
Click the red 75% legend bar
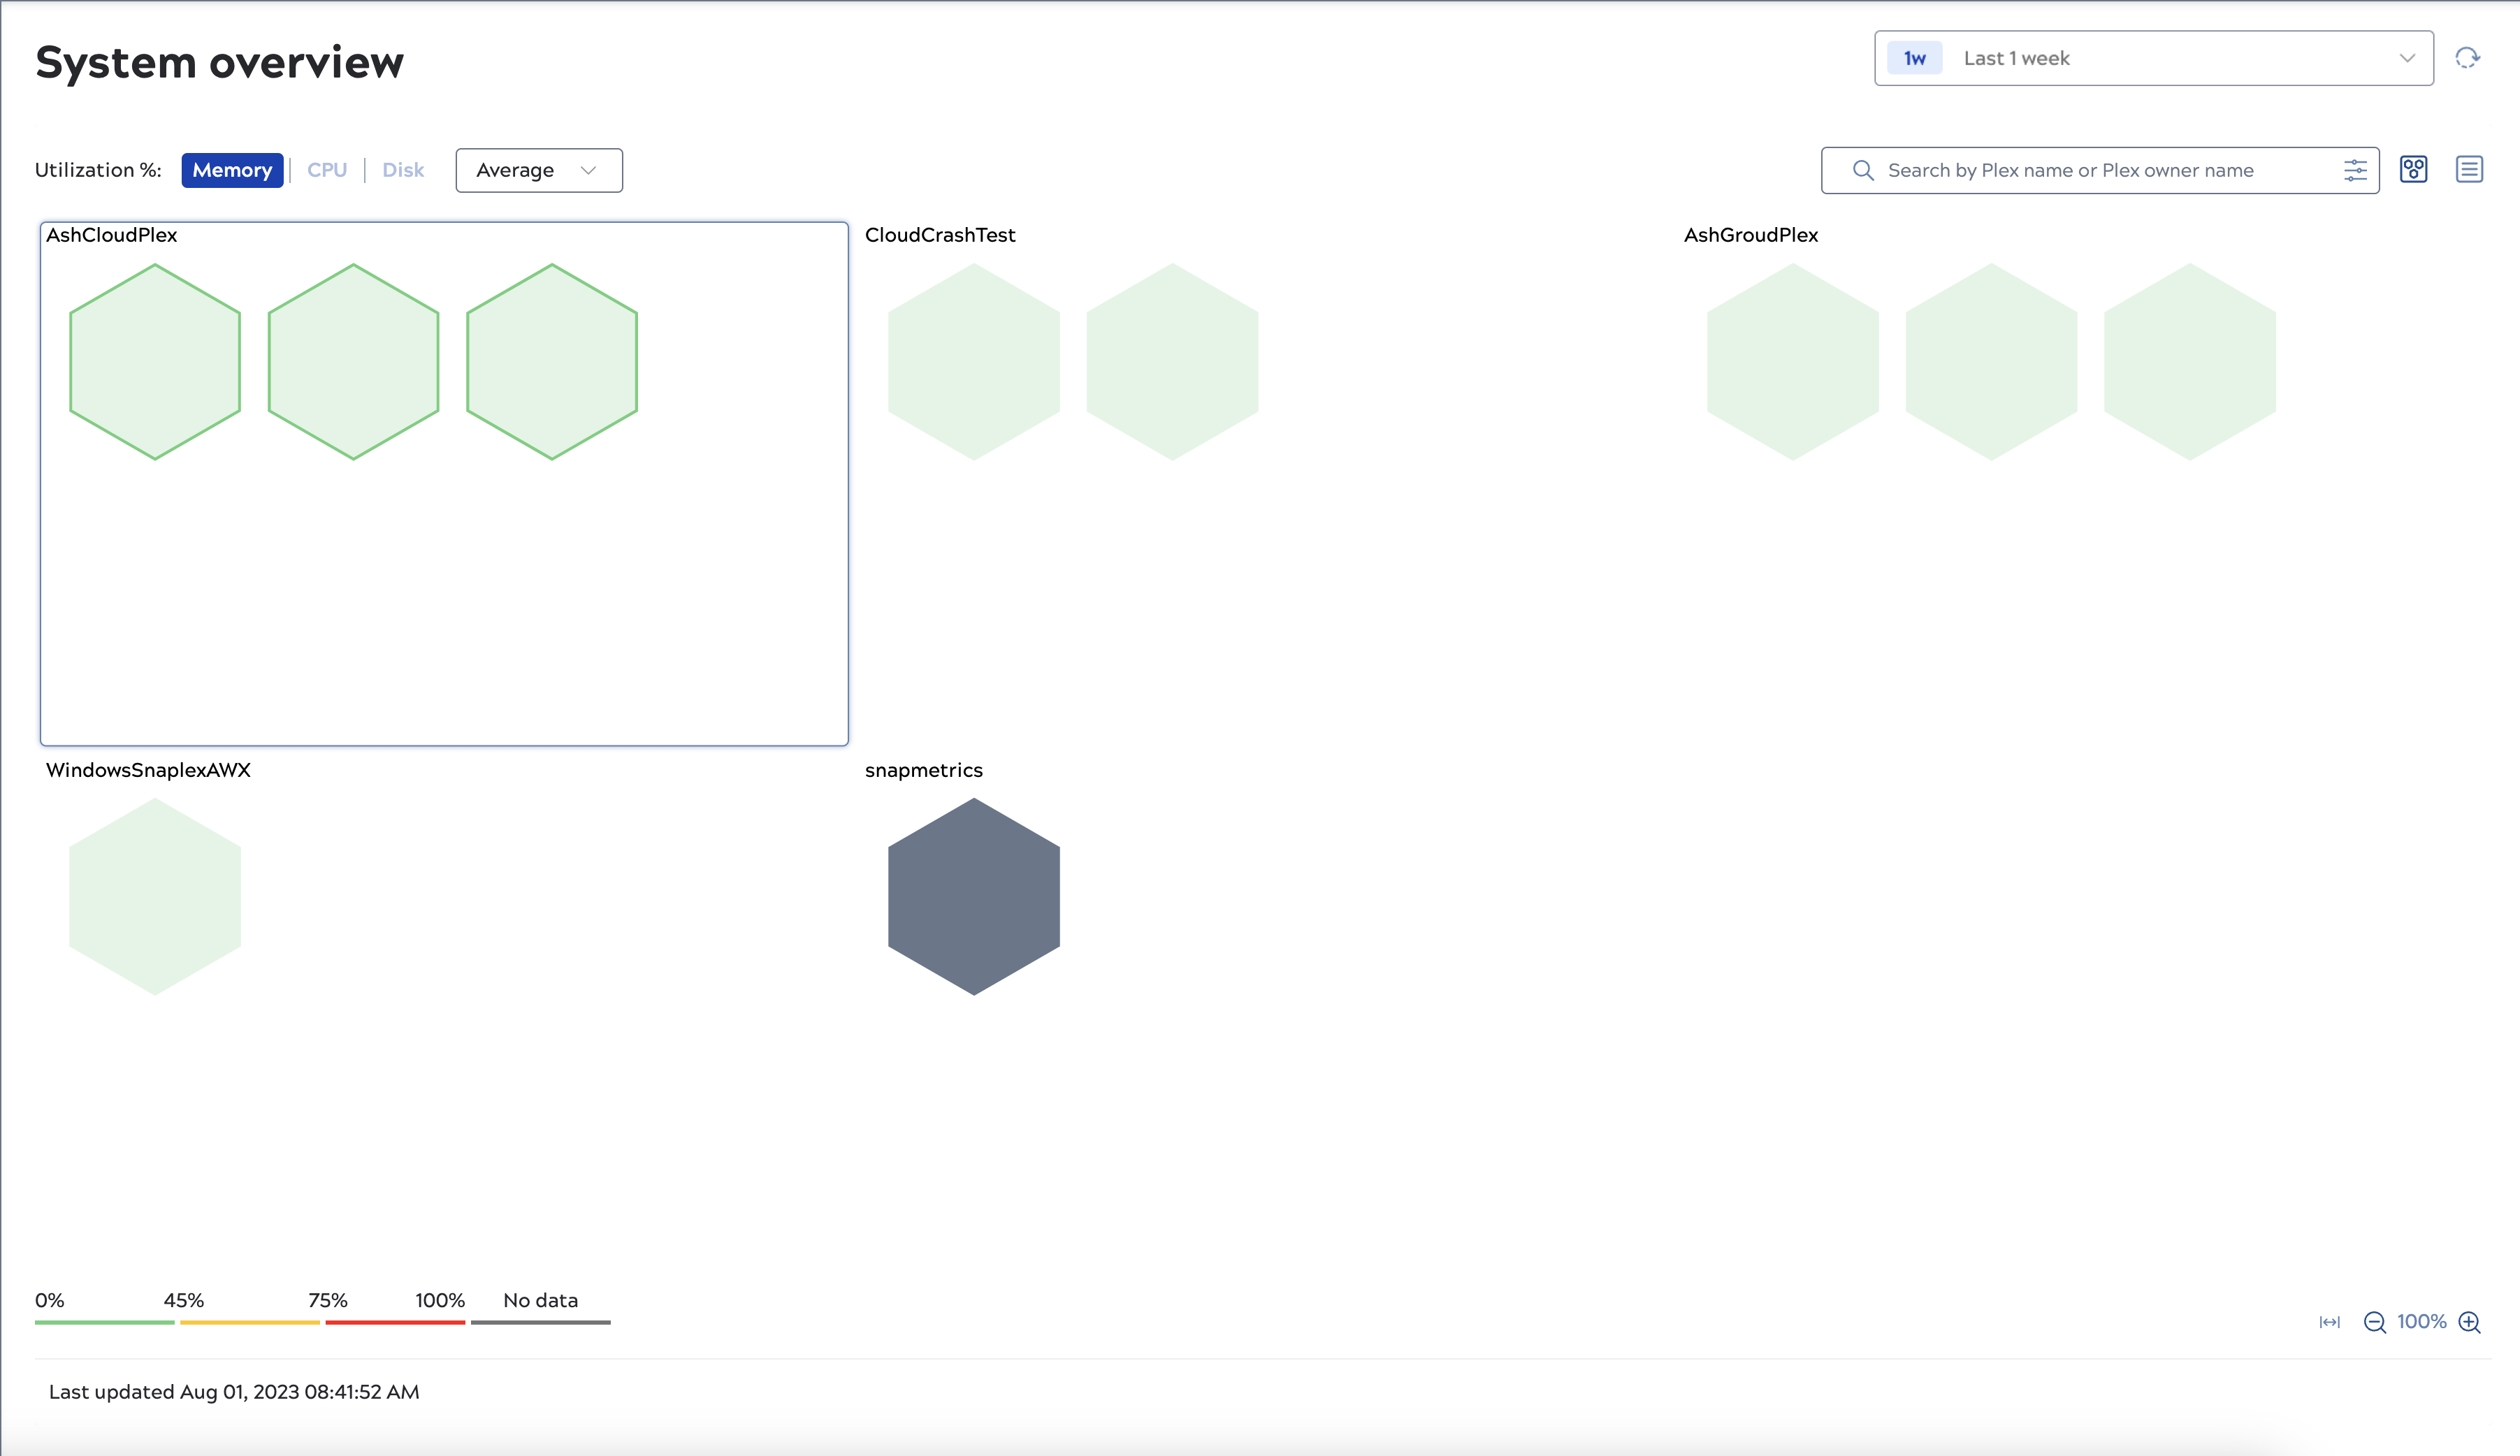(x=395, y=1322)
